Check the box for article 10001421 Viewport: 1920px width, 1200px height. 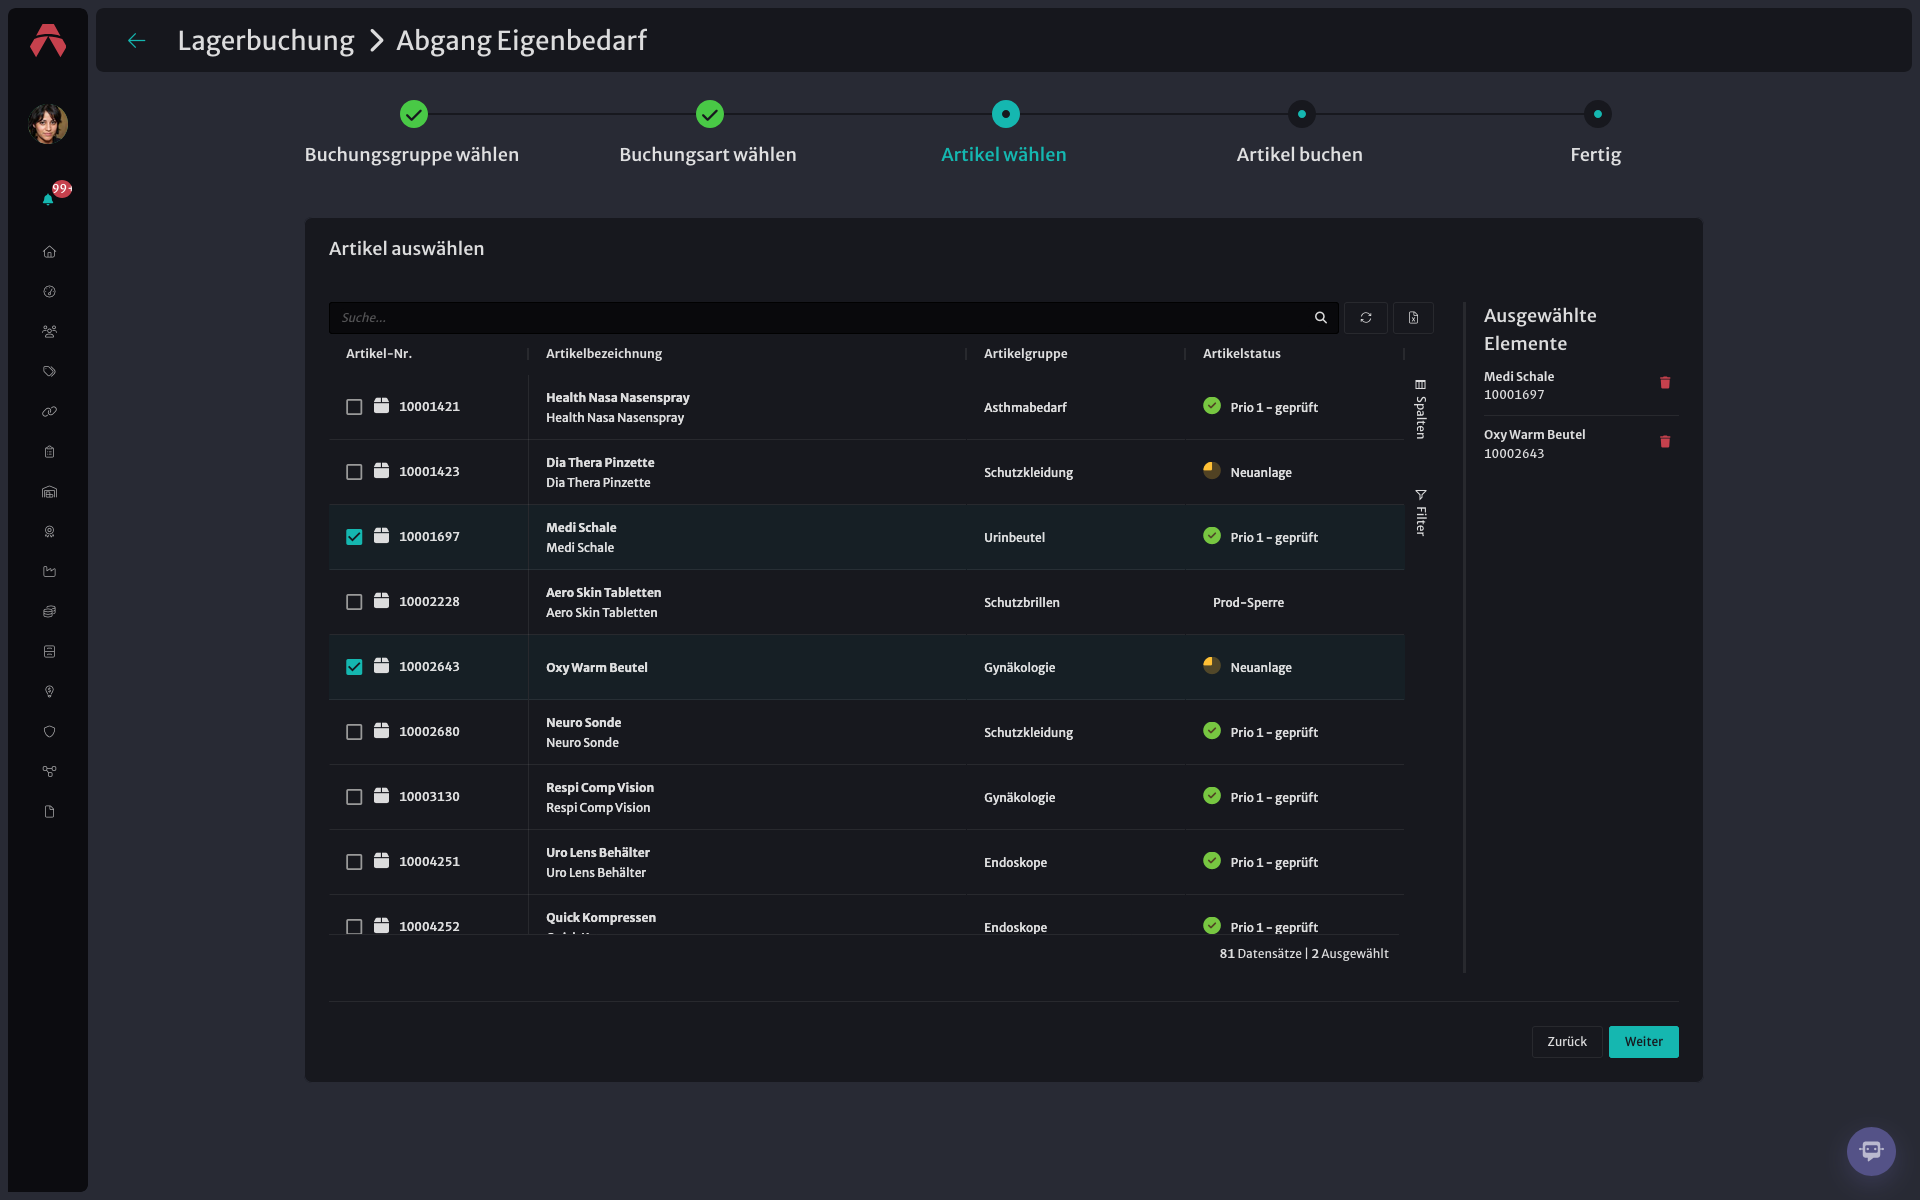(354, 407)
